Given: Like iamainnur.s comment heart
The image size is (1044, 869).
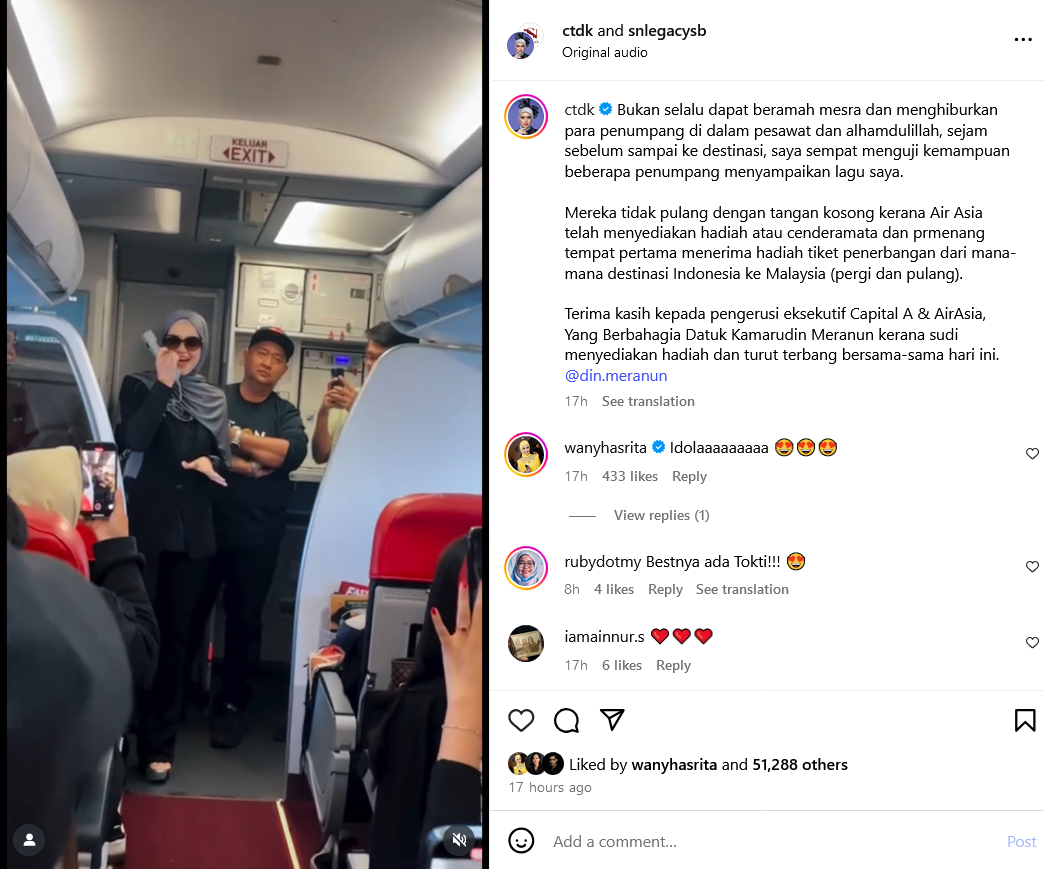Looking at the screenshot, I should pos(1032,643).
